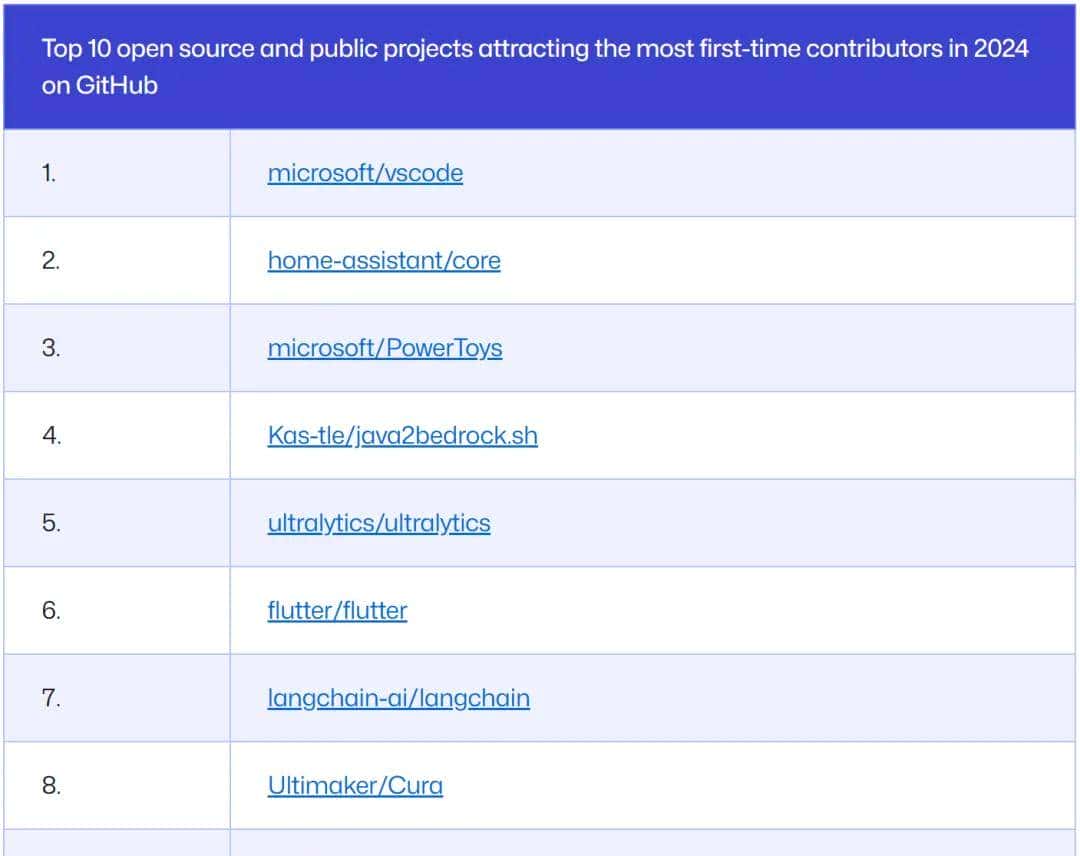1080x856 pixels.
Task: Click the microsoft/PowerToys project link
Action: pos(385,348)
